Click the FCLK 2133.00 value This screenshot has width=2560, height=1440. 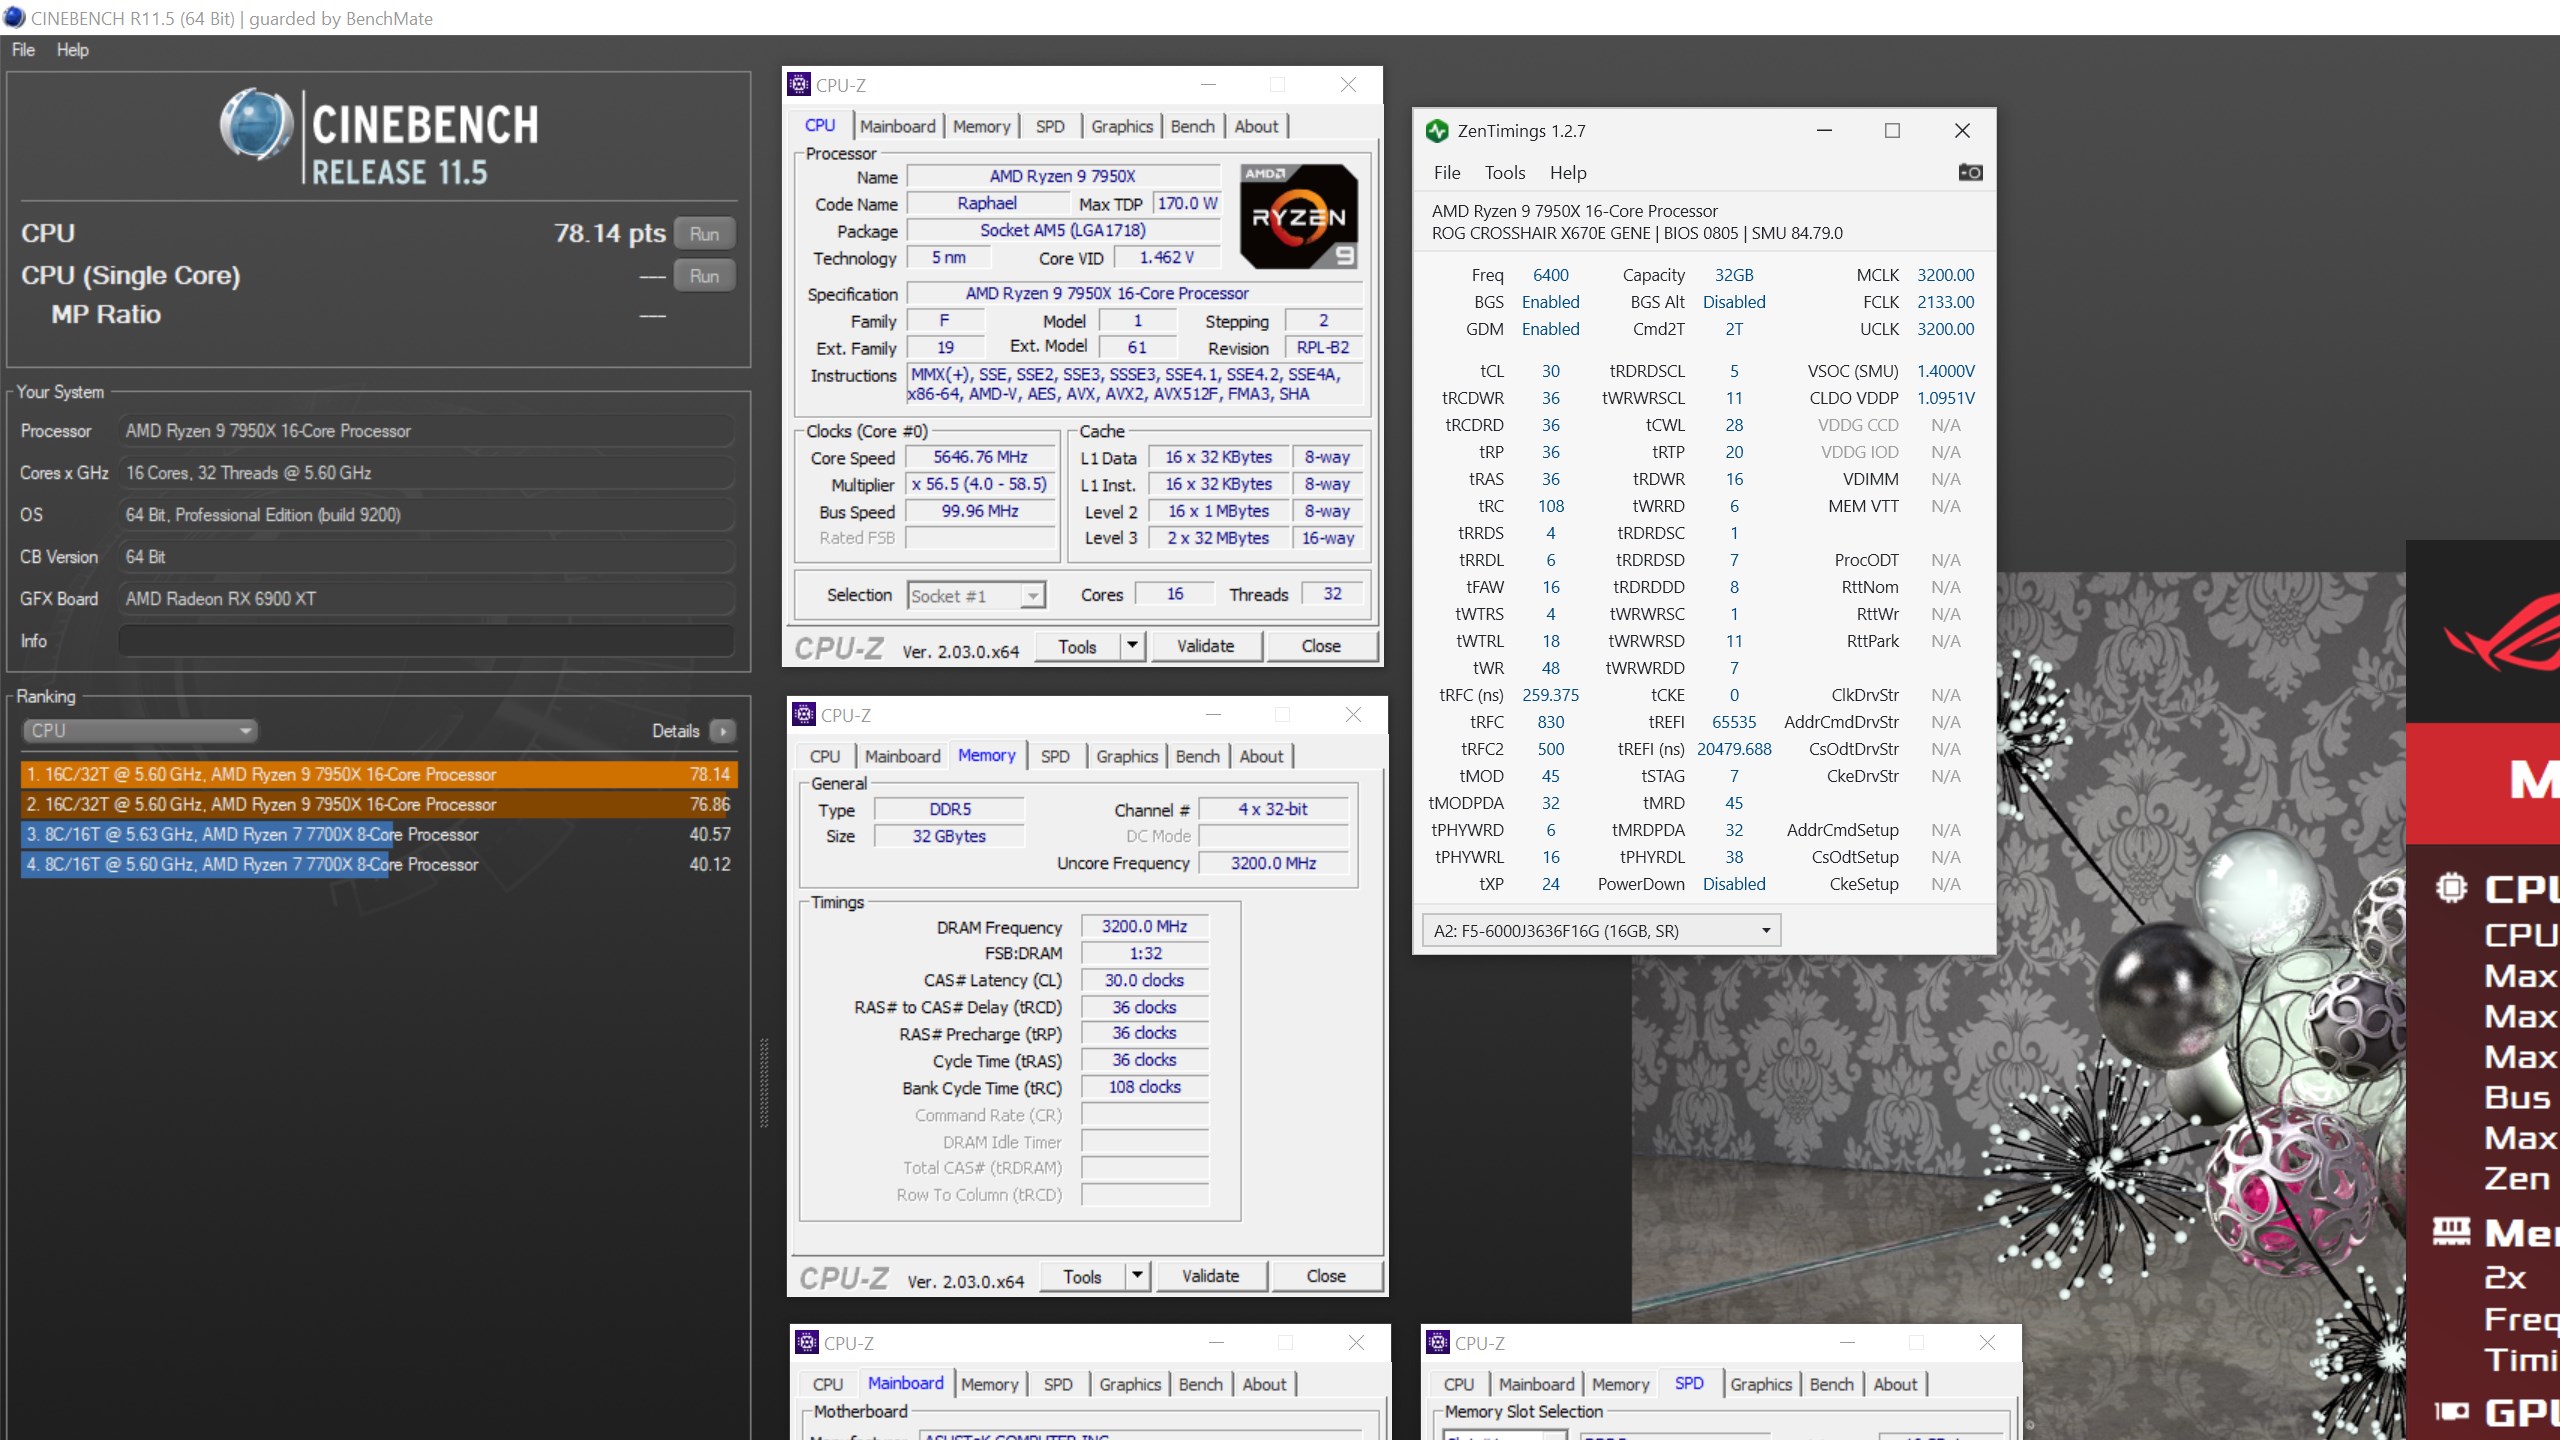[1945, 302]
